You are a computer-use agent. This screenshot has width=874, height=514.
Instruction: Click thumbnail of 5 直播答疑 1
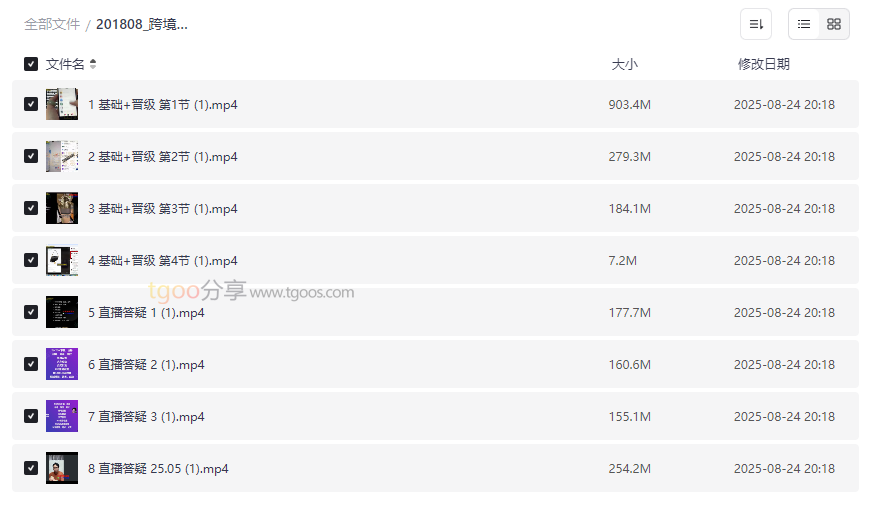point(62,312)
